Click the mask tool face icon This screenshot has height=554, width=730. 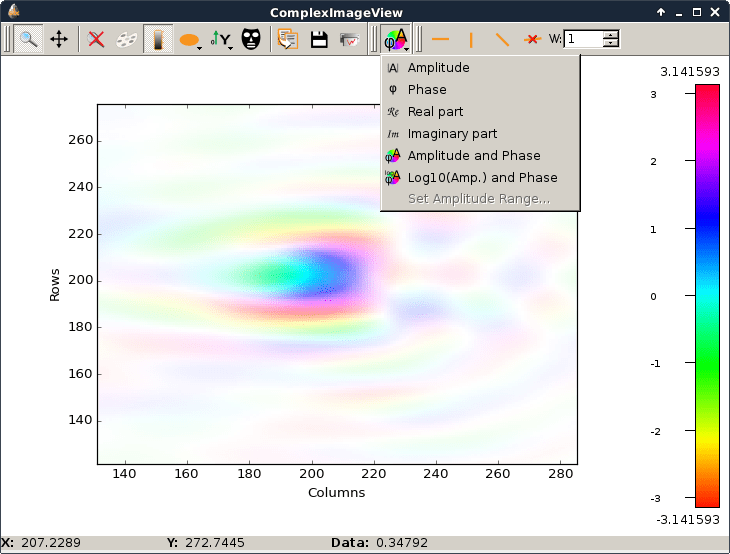251,39
